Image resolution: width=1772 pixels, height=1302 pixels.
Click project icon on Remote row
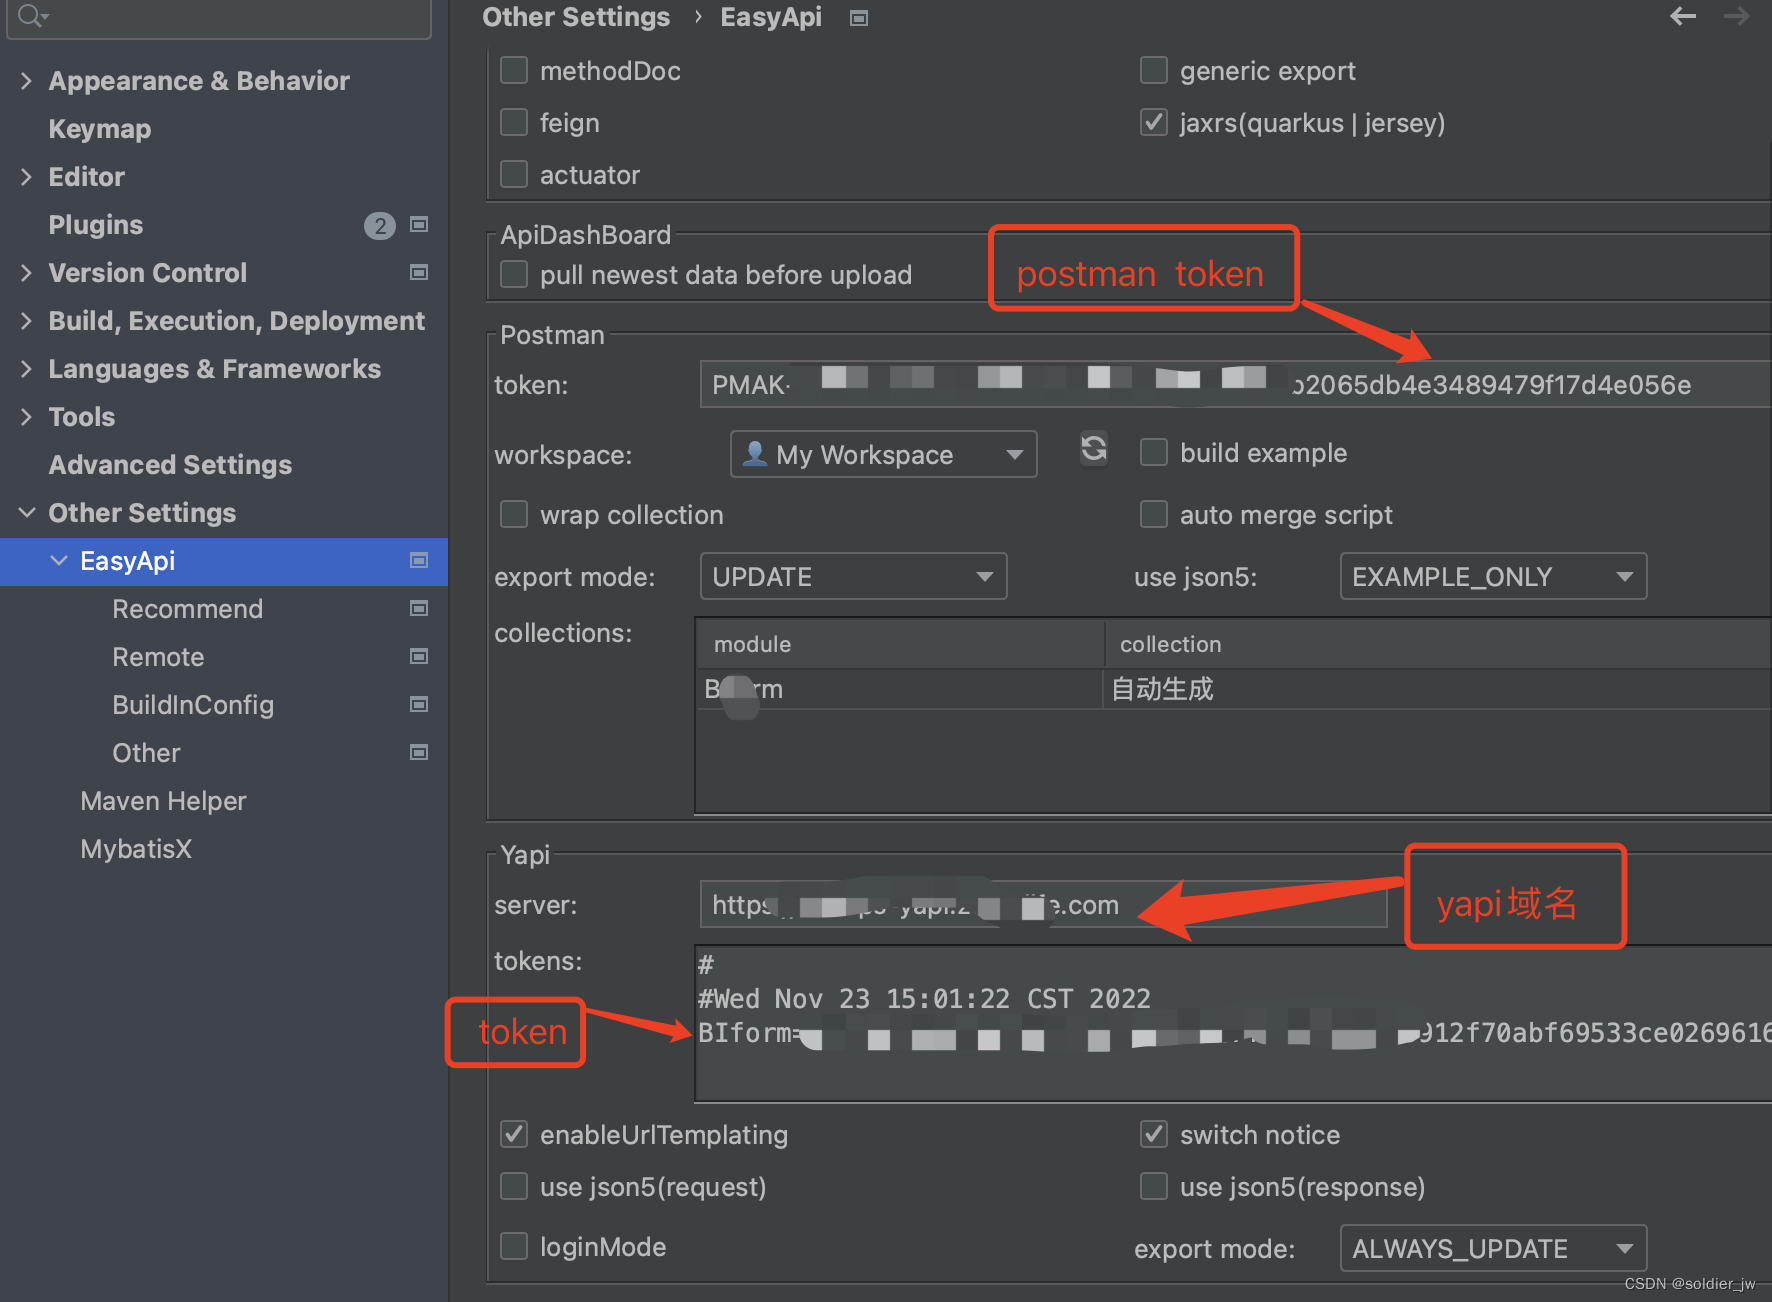[419, 656]
